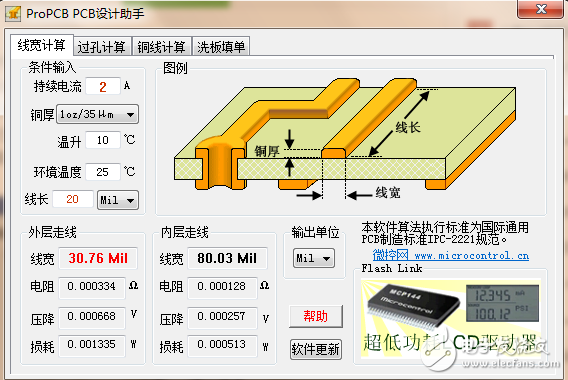The width and height of the screenshot is (568, 380).
Task: Click the 环境温度 input field
Action: click(103, 172)
